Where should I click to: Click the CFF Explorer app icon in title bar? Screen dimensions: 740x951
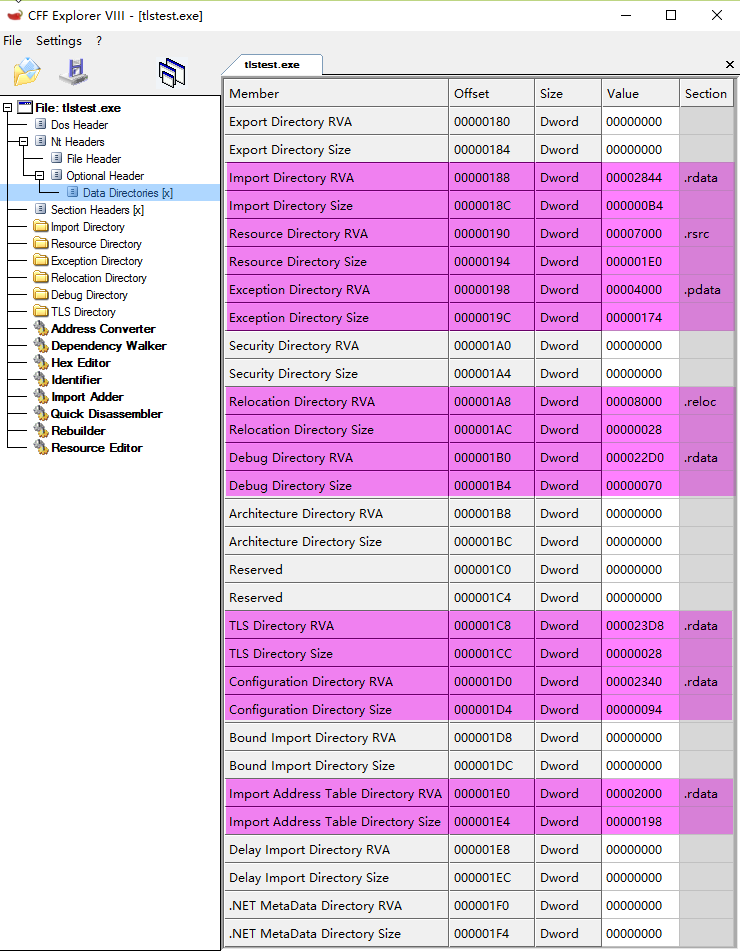(x=15, y=15)
